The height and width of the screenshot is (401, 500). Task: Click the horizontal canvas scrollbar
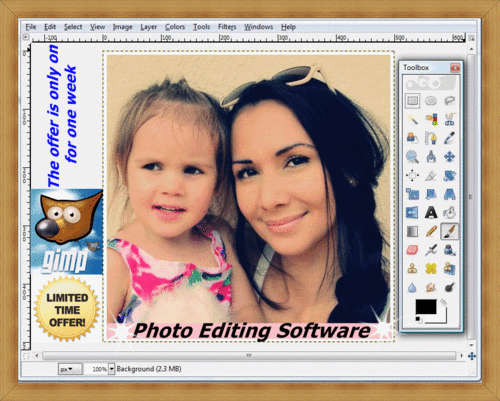249,356
